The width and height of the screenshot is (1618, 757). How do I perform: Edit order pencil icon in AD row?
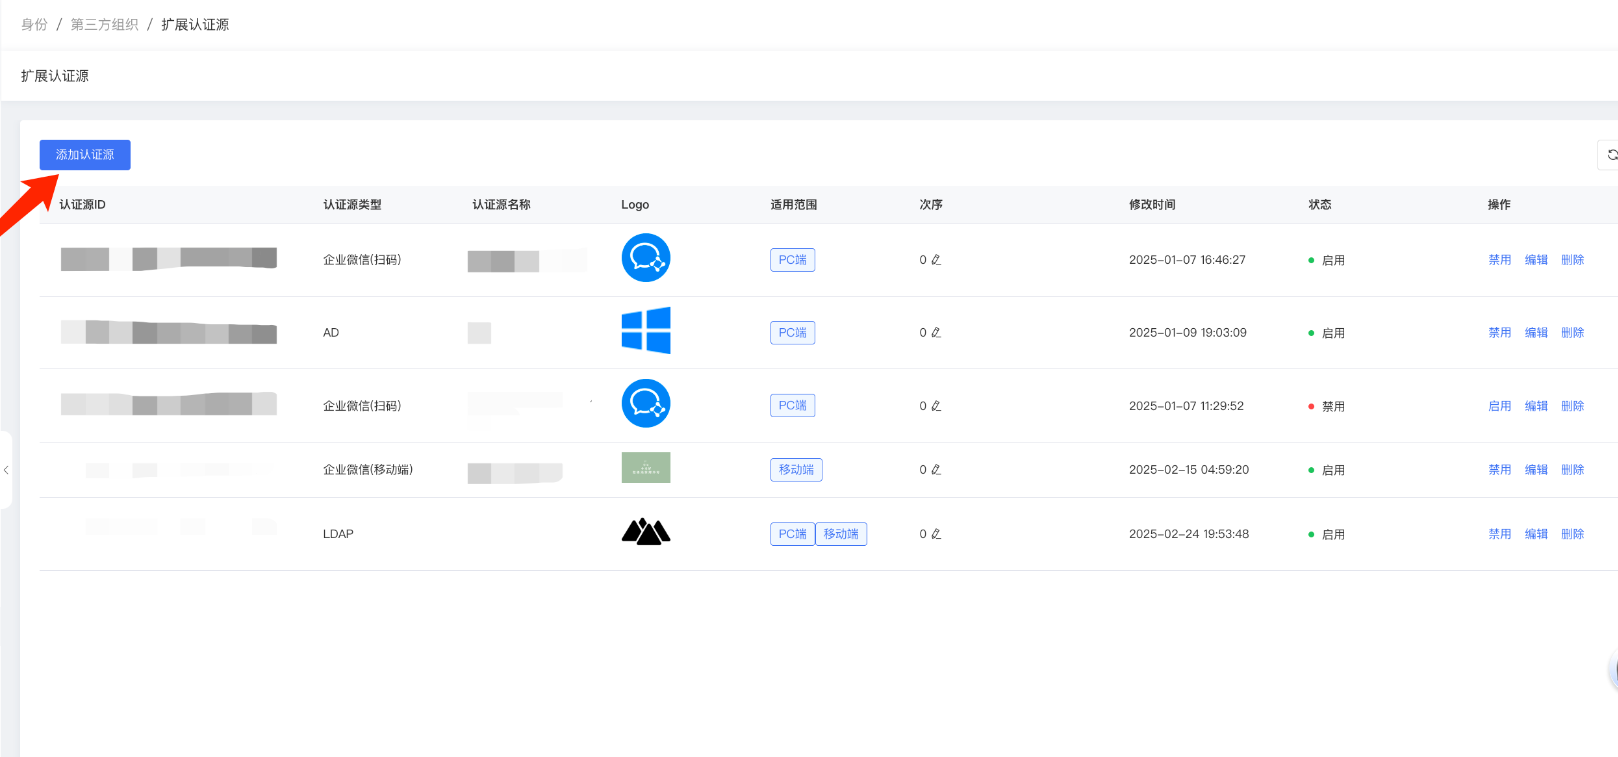pyautogui.click(x=936, y=333)
